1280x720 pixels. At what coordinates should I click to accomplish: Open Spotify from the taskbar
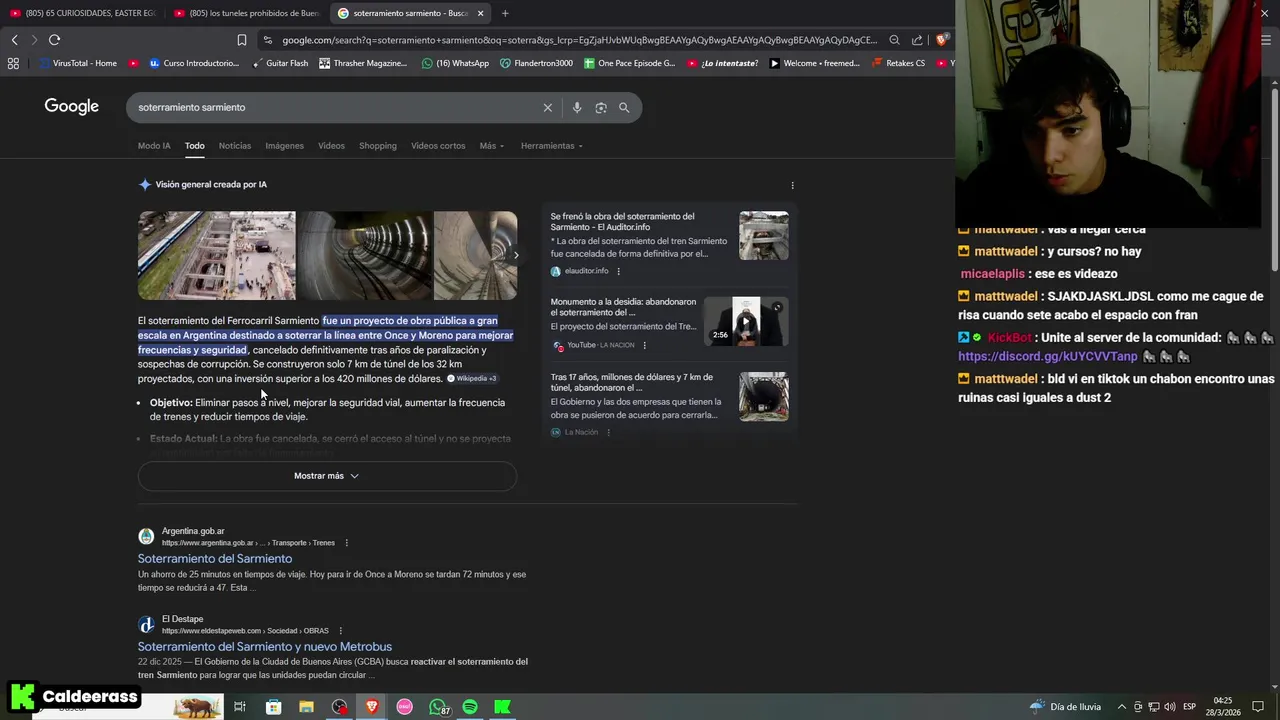tap(470, 707)
